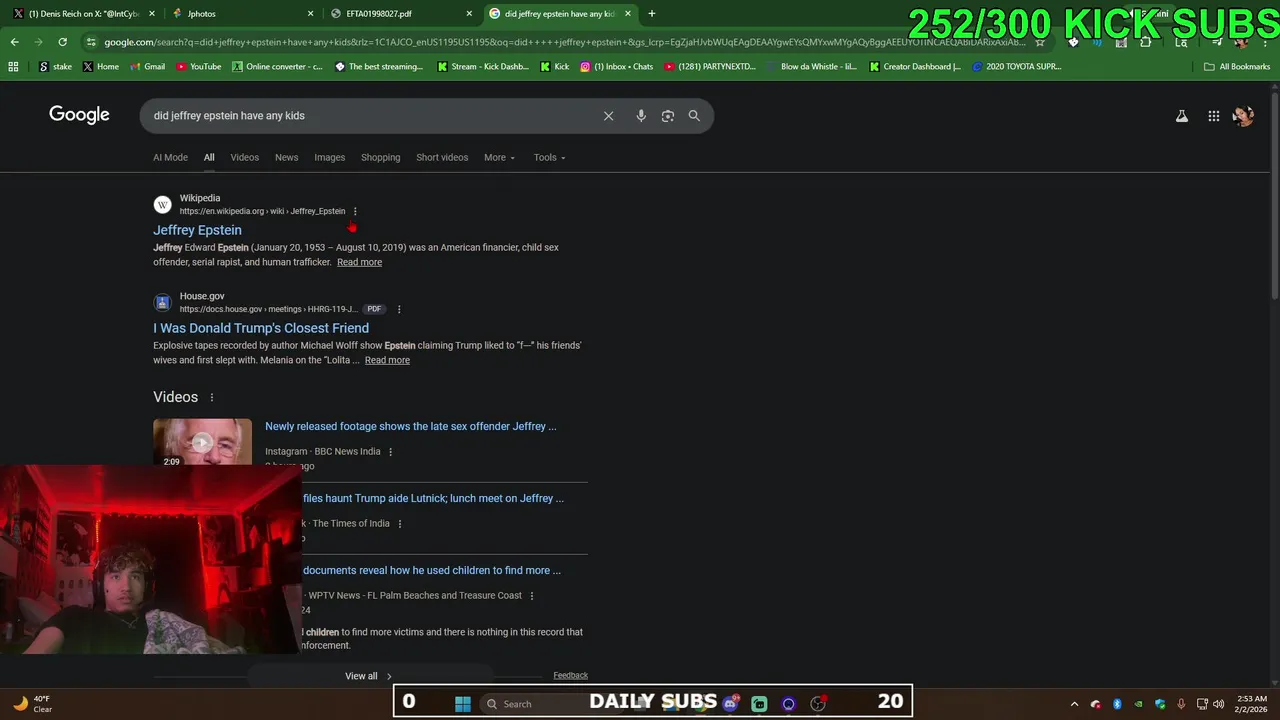Viewport: 1280px width, 720px height.
Task: Open the weather widget showing 40°F
Action: coord(33,704)
